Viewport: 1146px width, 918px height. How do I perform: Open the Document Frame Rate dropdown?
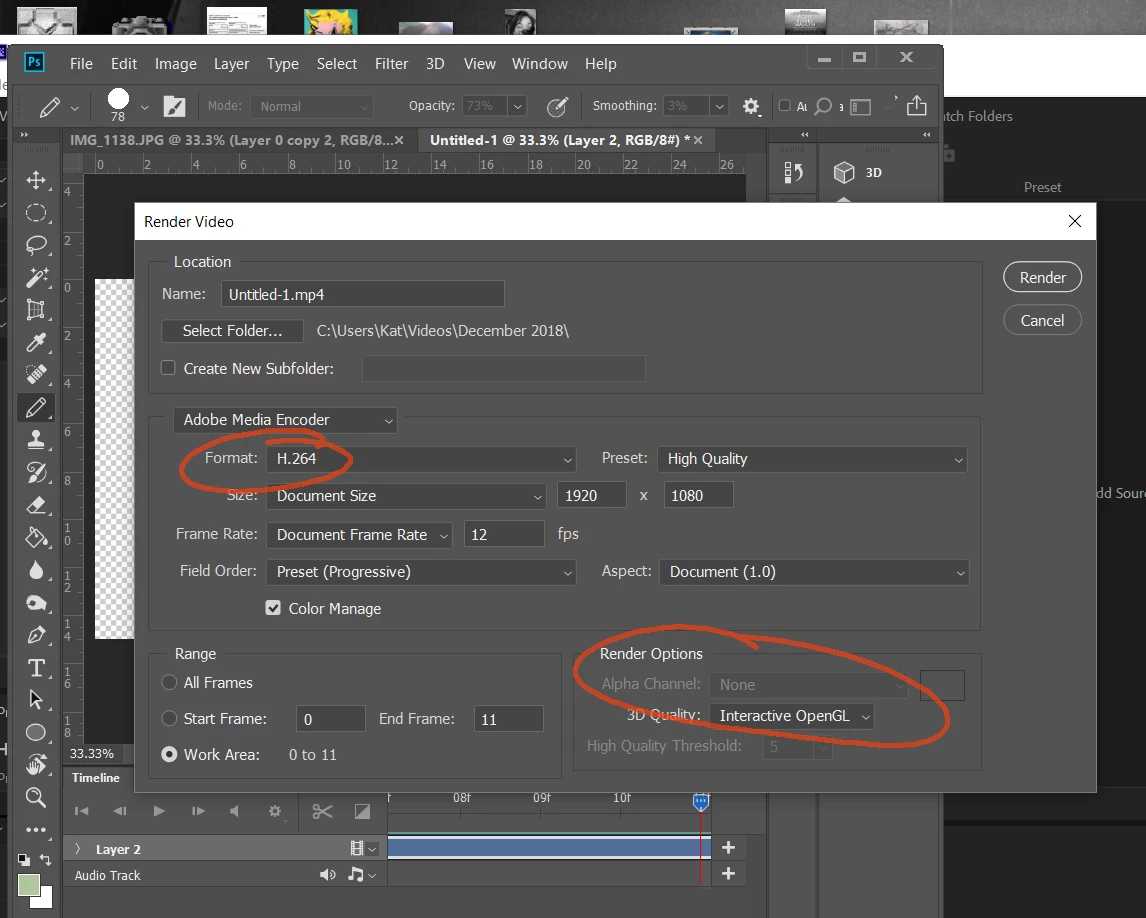(360, 535)
